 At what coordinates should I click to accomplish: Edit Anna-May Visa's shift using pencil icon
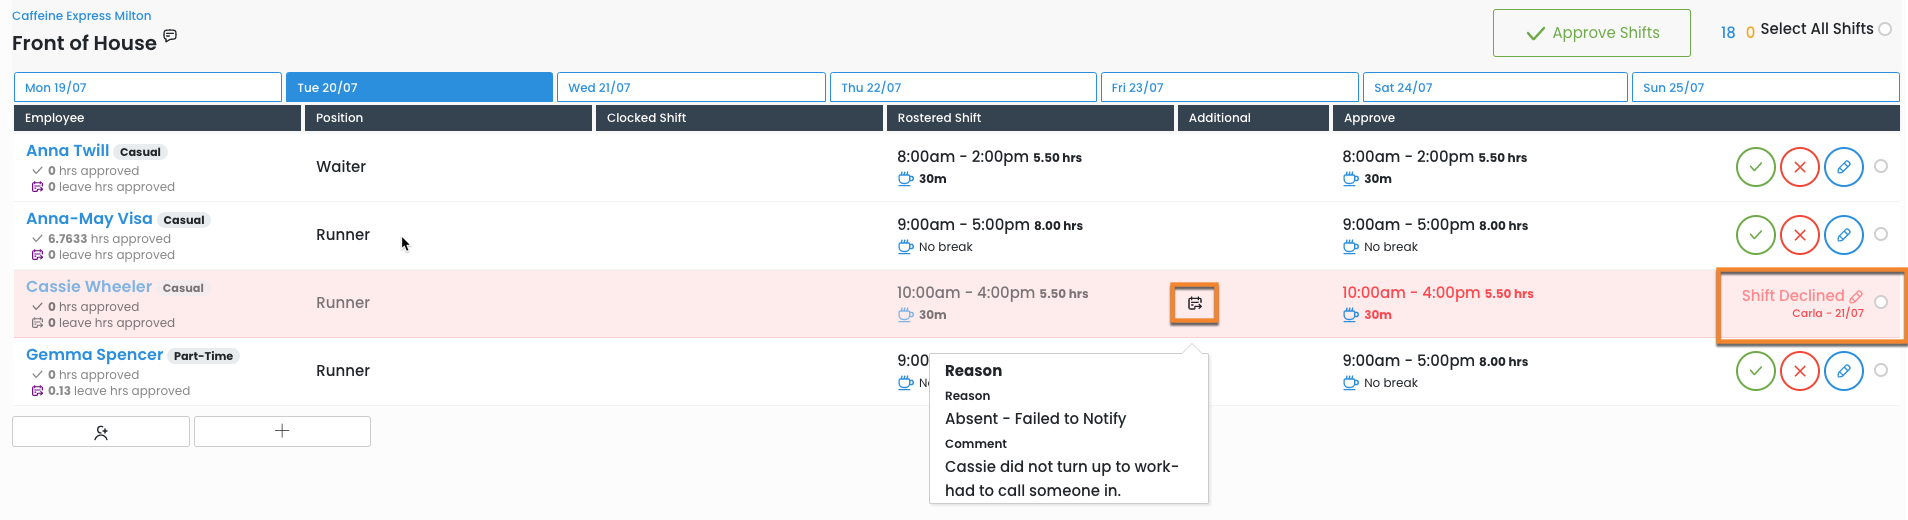pos(1843,235)
